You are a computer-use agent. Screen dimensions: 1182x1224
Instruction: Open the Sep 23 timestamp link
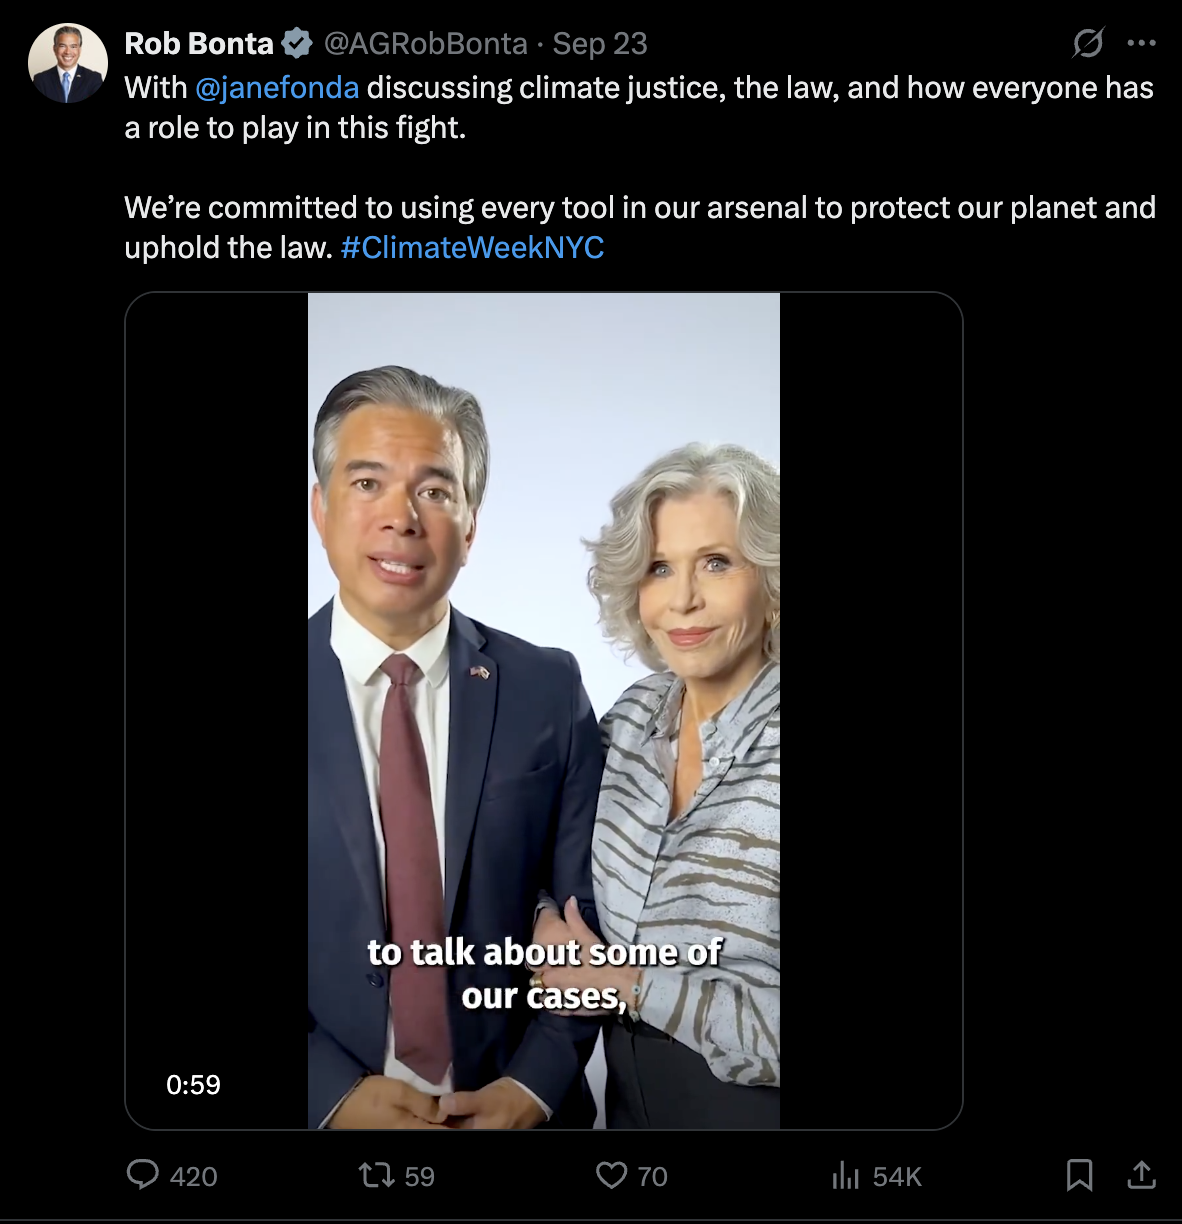pyautogui.click(x=600, y=43)
